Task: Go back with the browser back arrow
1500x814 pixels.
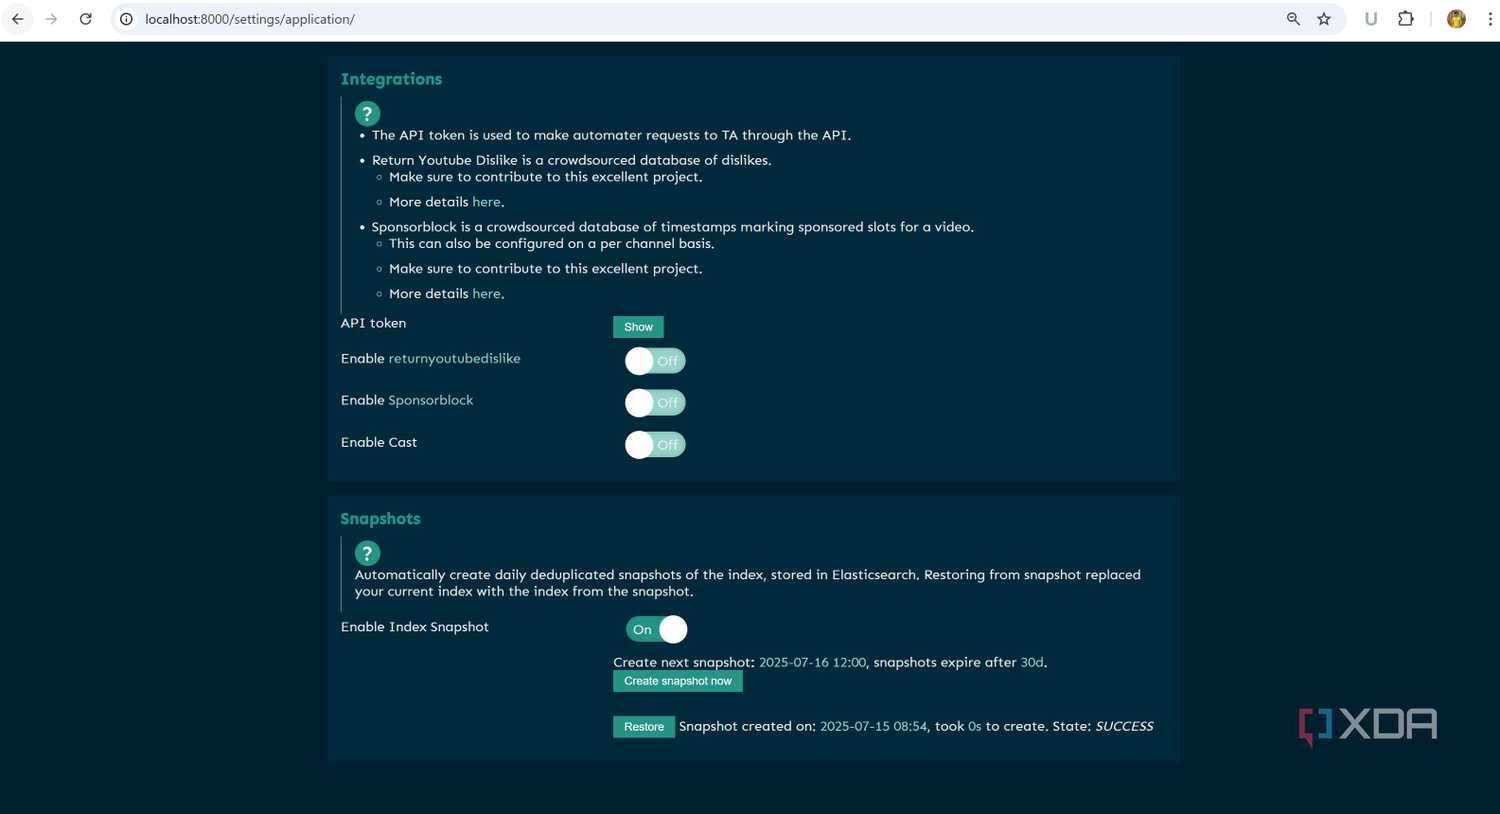Action: pos(17,19)
